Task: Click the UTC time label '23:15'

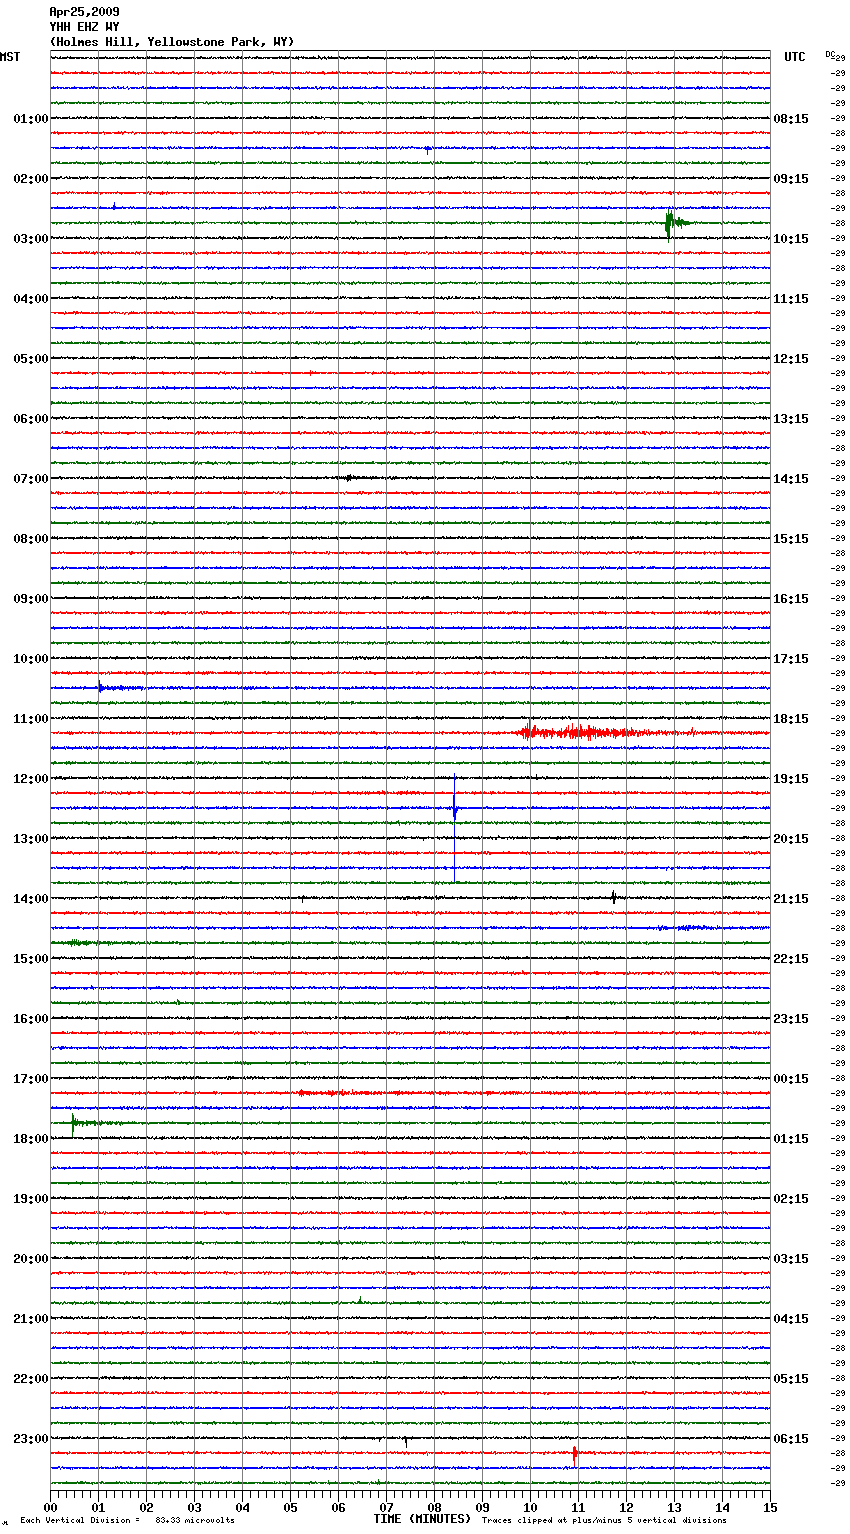Action: (x=791, y=1019)
